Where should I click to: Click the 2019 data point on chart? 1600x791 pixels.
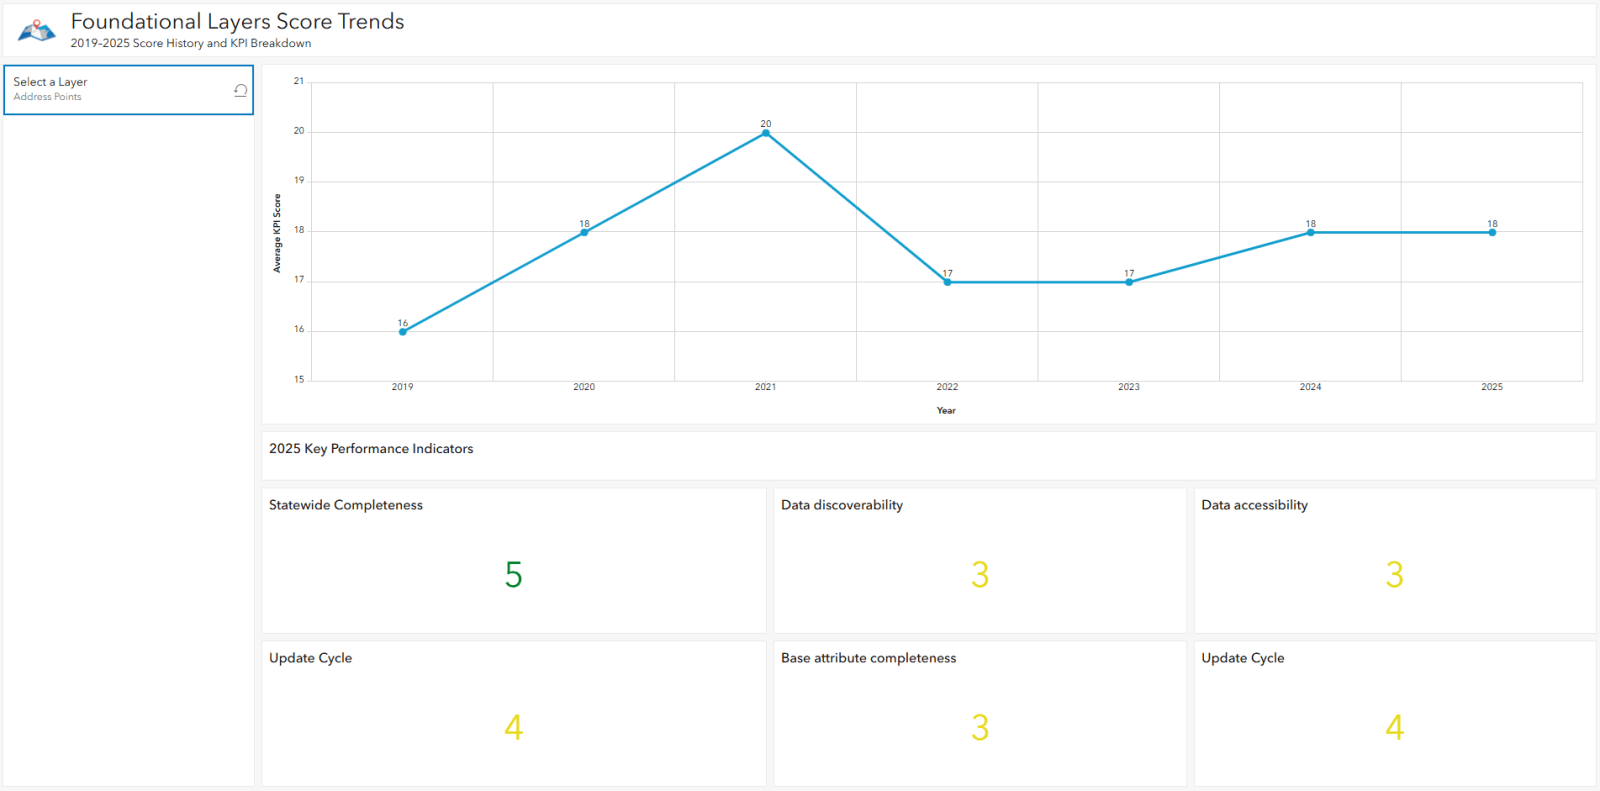(403, 331)
